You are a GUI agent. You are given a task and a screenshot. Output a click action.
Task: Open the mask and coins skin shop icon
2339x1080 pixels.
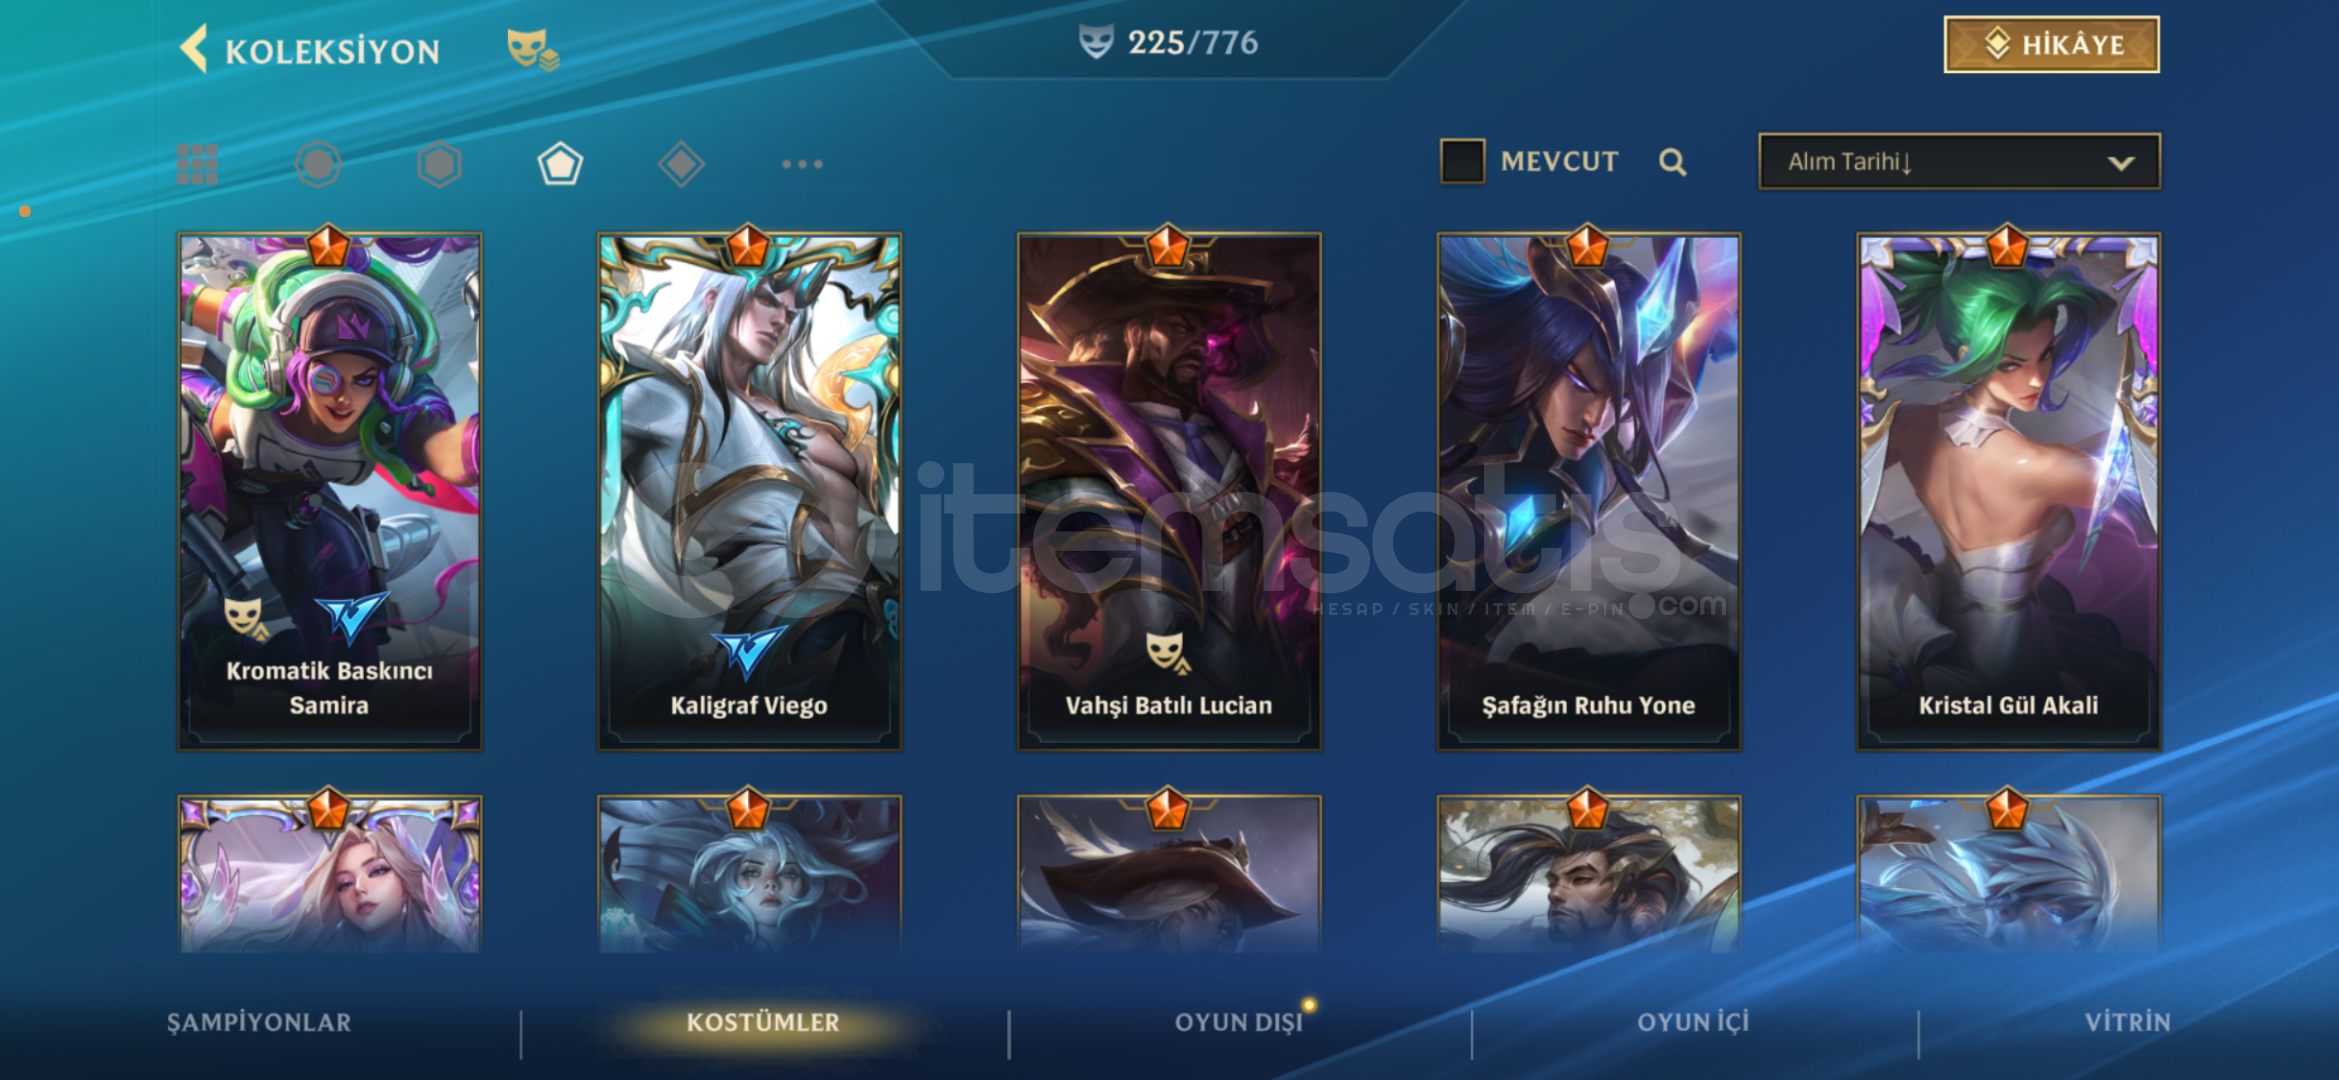(x=532, y=49)
